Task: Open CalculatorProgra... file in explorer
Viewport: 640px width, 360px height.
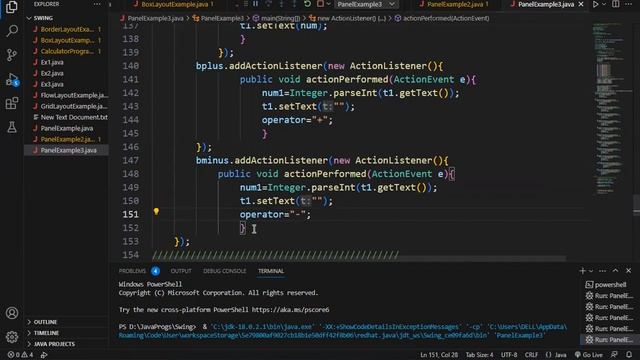Action: tap(67, 51)
